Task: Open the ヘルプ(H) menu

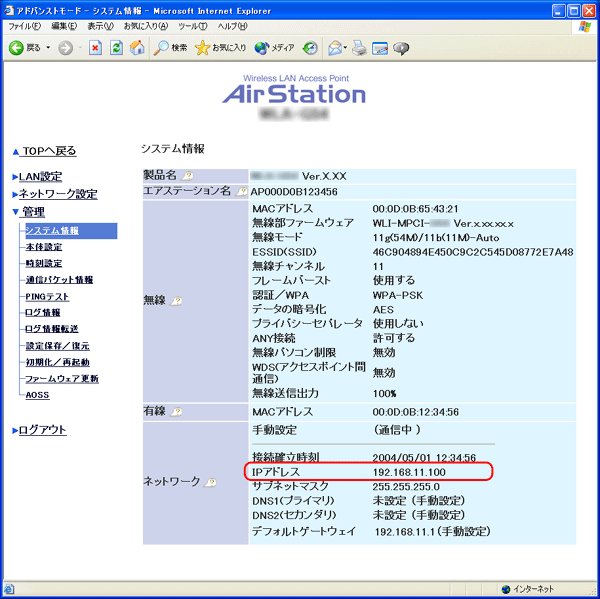Action: pyautogui.click(x=232, y=26)
